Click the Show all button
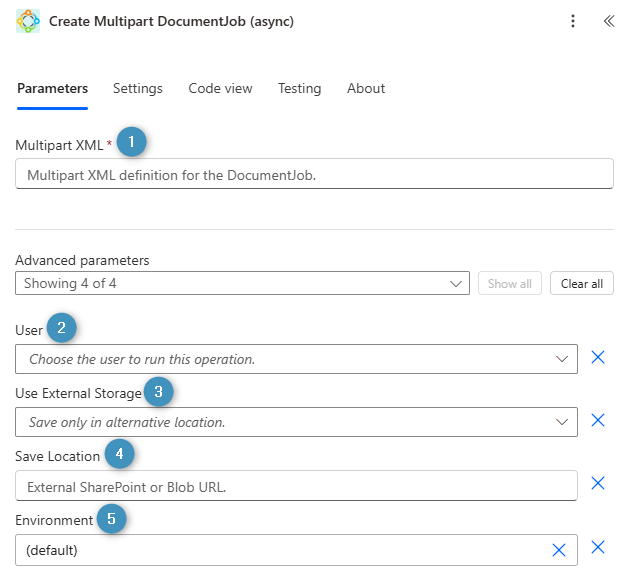This screenshot has height=574, width=622. (x=509, y=284)
